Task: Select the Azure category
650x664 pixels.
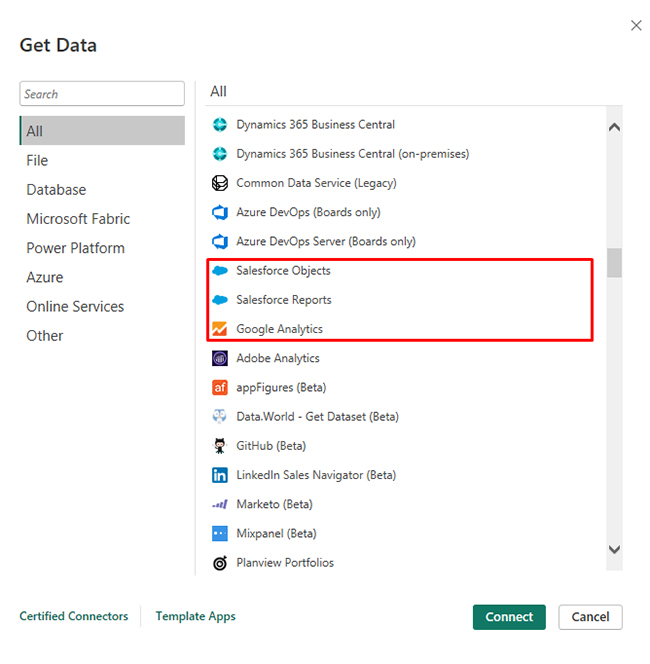Action: [102, 277]
